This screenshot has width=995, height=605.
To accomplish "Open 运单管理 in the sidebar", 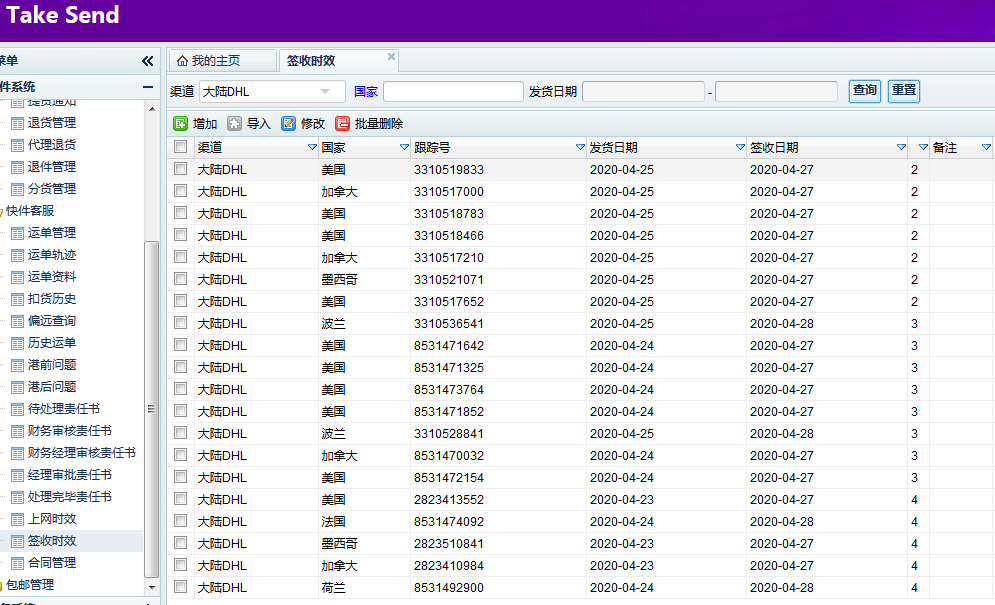I will pos(51,233).
